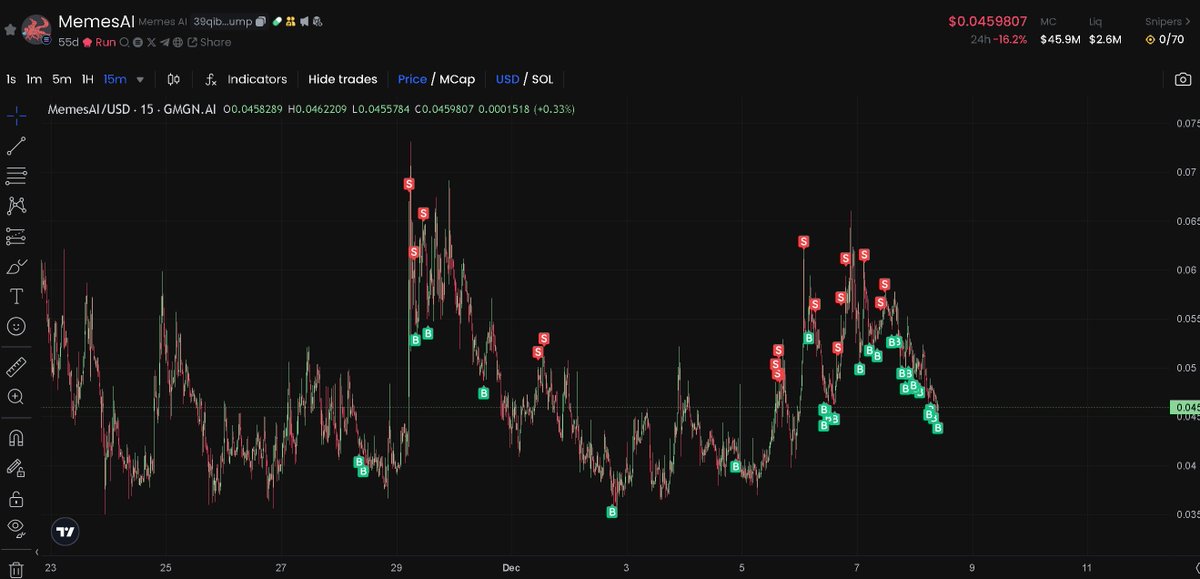Open the token's website globe icon
1200x579 pixels.
(x=178, y=42)
